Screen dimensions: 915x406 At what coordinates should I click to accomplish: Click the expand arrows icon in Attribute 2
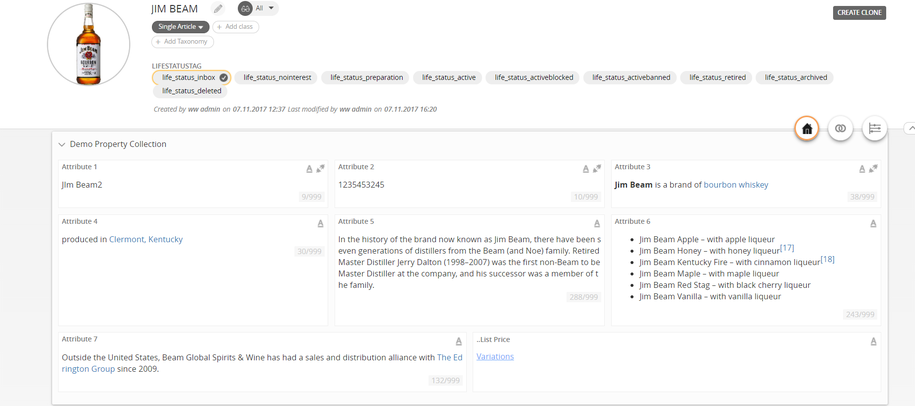tap(597, 169)
